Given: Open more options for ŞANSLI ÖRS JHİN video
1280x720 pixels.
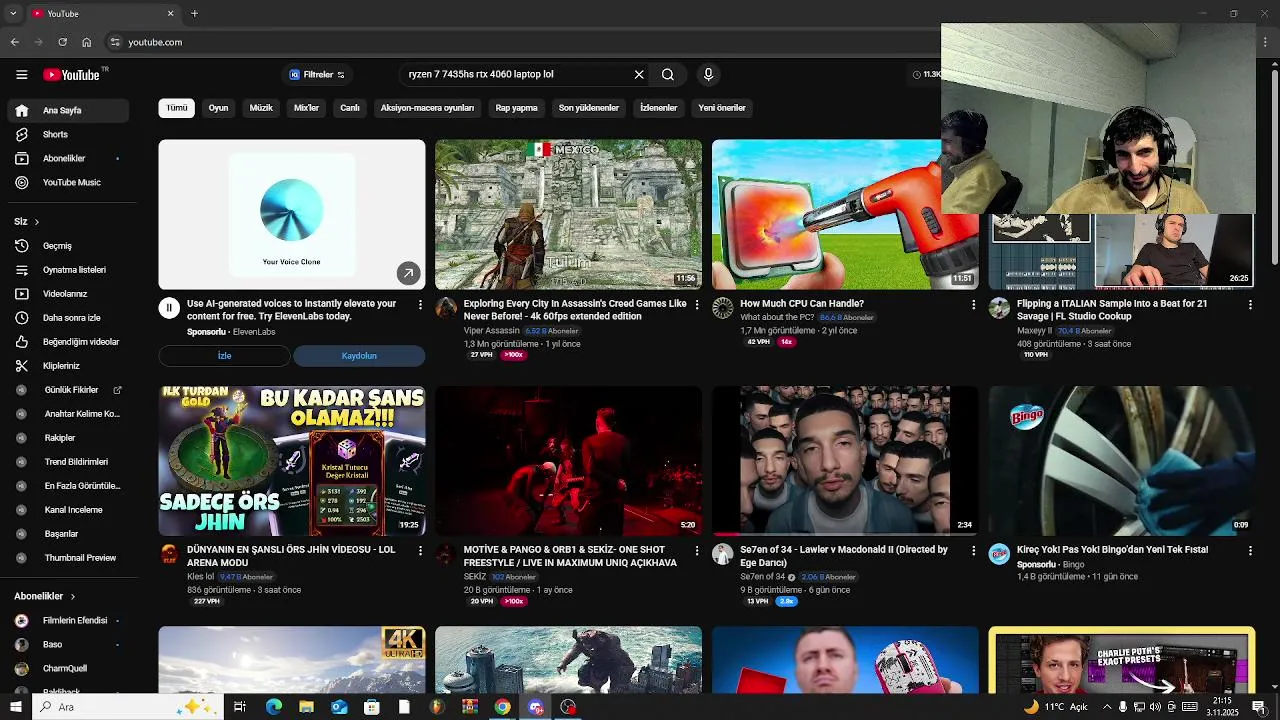Looking at the screenshot, I should click(x=420, y=551).
